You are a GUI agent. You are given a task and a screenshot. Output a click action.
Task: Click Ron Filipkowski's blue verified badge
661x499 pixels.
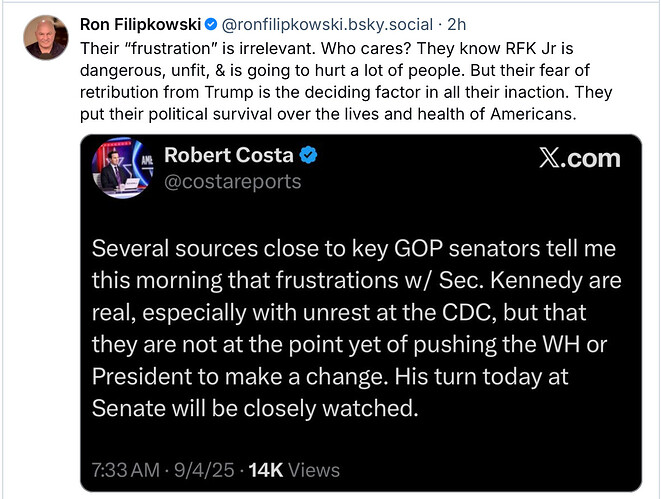point(211,24)
